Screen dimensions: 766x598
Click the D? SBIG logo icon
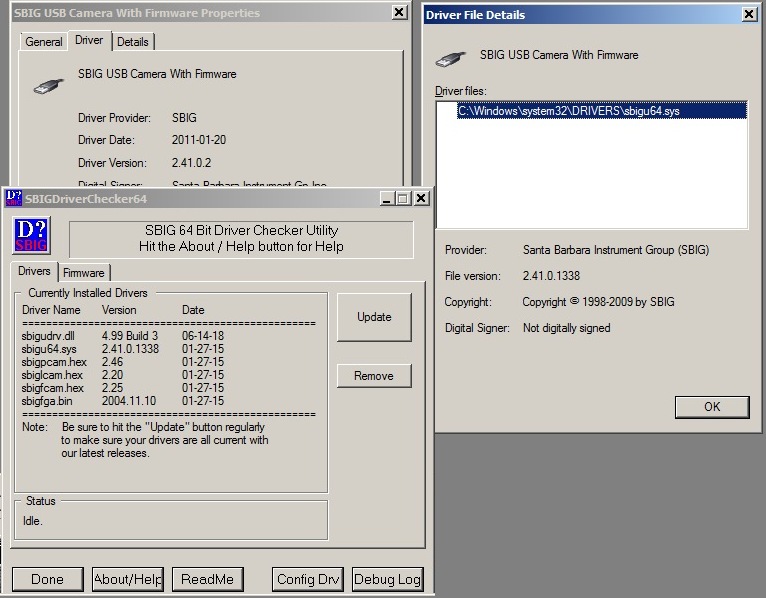click(x=31, y=235)
